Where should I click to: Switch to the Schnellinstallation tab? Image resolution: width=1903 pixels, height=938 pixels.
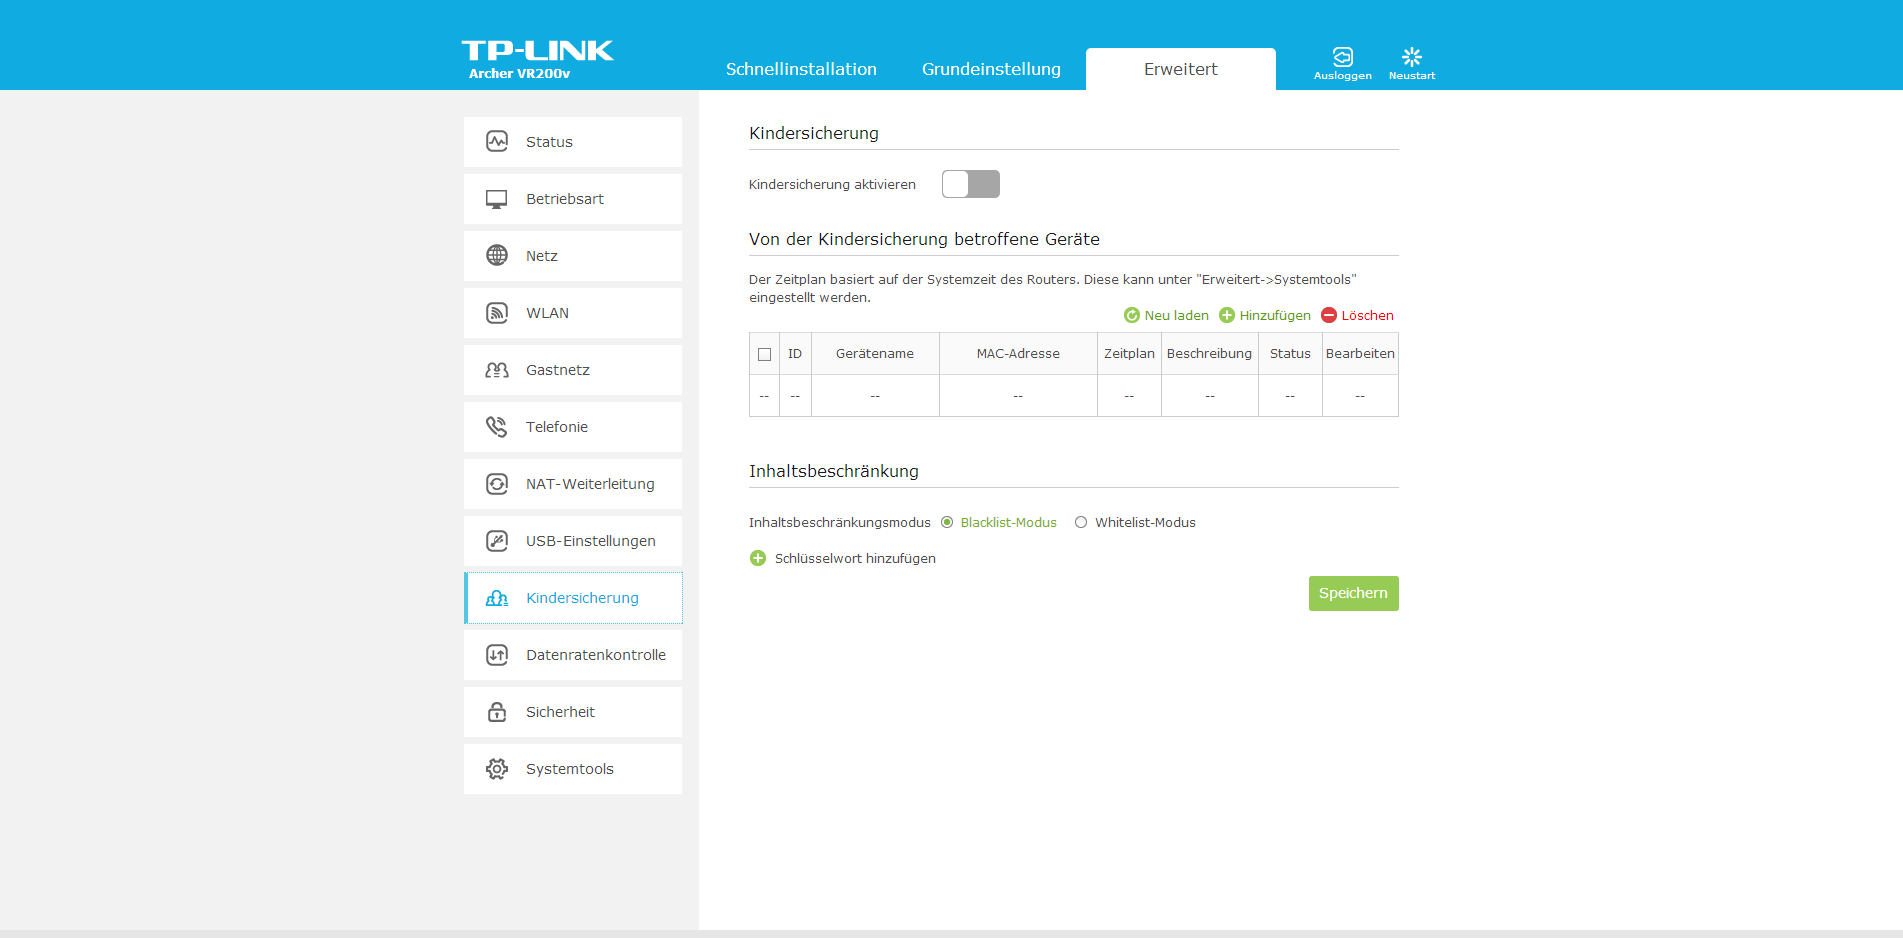[801, 69]
